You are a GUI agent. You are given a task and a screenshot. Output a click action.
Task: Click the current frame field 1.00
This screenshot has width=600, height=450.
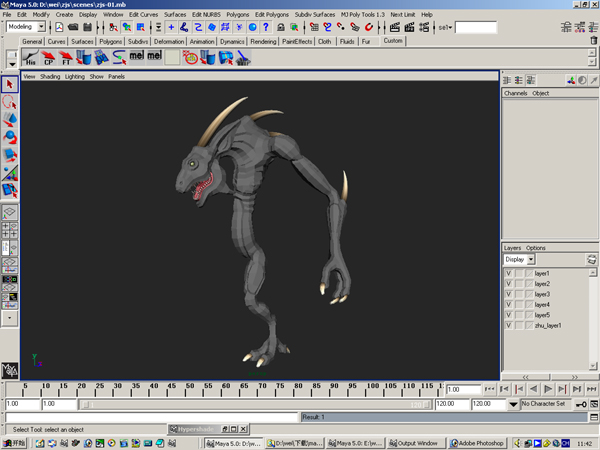(x=463, y=390)
